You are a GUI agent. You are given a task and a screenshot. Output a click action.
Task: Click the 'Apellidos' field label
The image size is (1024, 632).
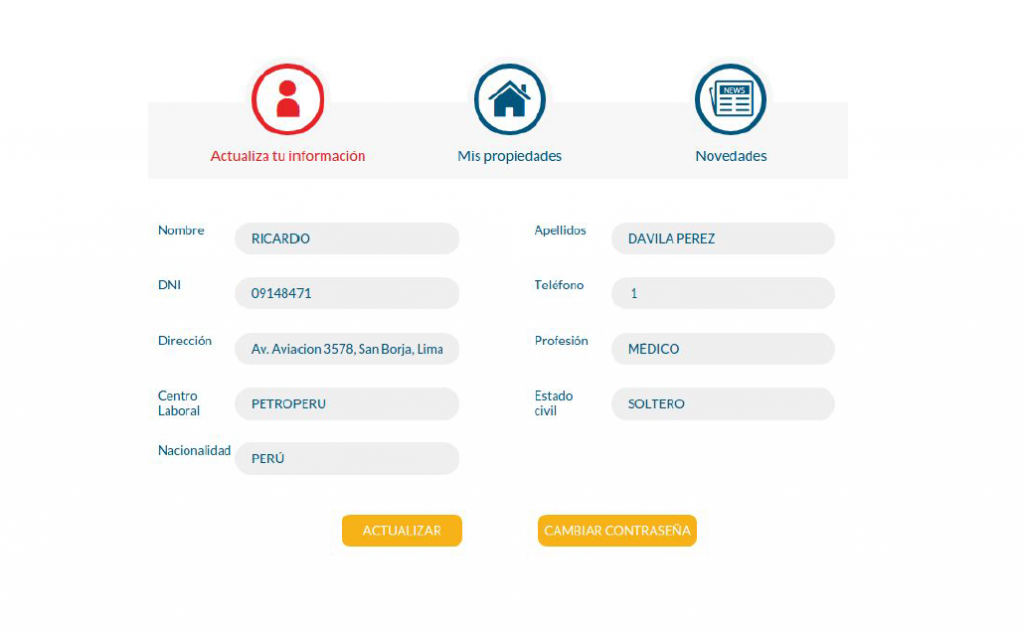pyautogui.click(x=560, y=230)
